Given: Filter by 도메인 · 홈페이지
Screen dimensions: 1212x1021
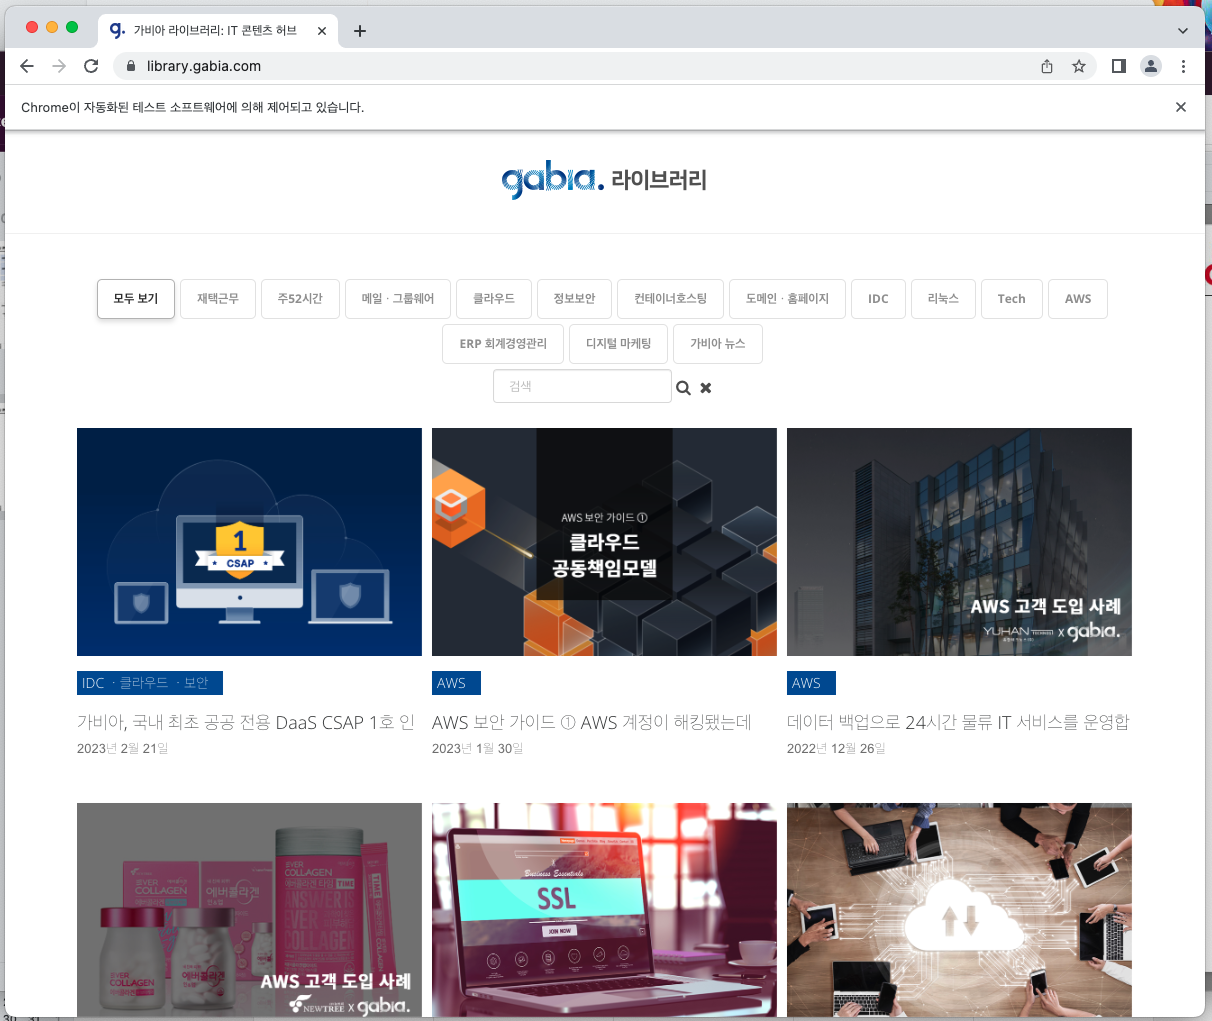Looking at the screenshot, I should click(x=787, y=299).
